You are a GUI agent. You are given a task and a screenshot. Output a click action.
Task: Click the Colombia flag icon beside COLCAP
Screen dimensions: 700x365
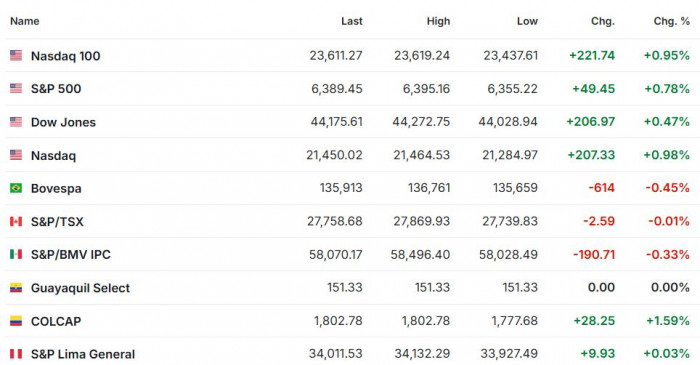tap(16, 321)
